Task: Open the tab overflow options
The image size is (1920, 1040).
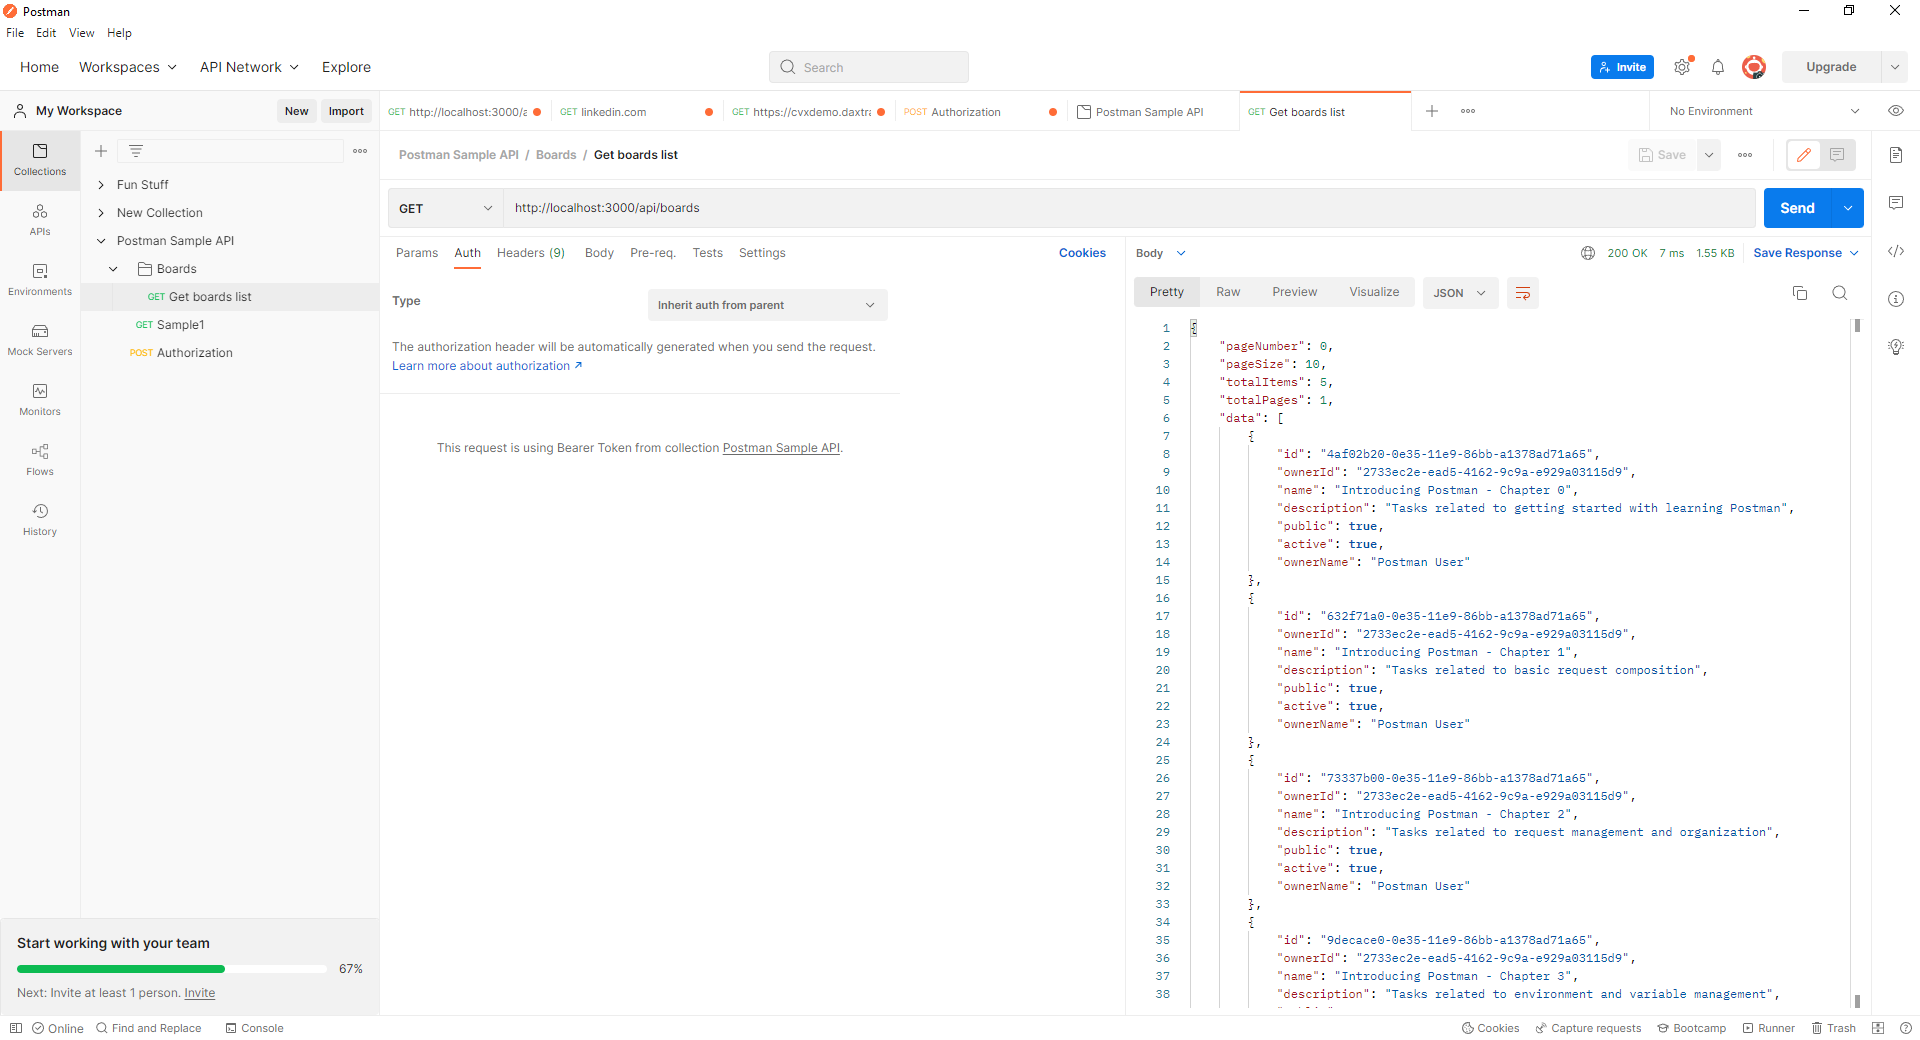Action: (1468, 111)
